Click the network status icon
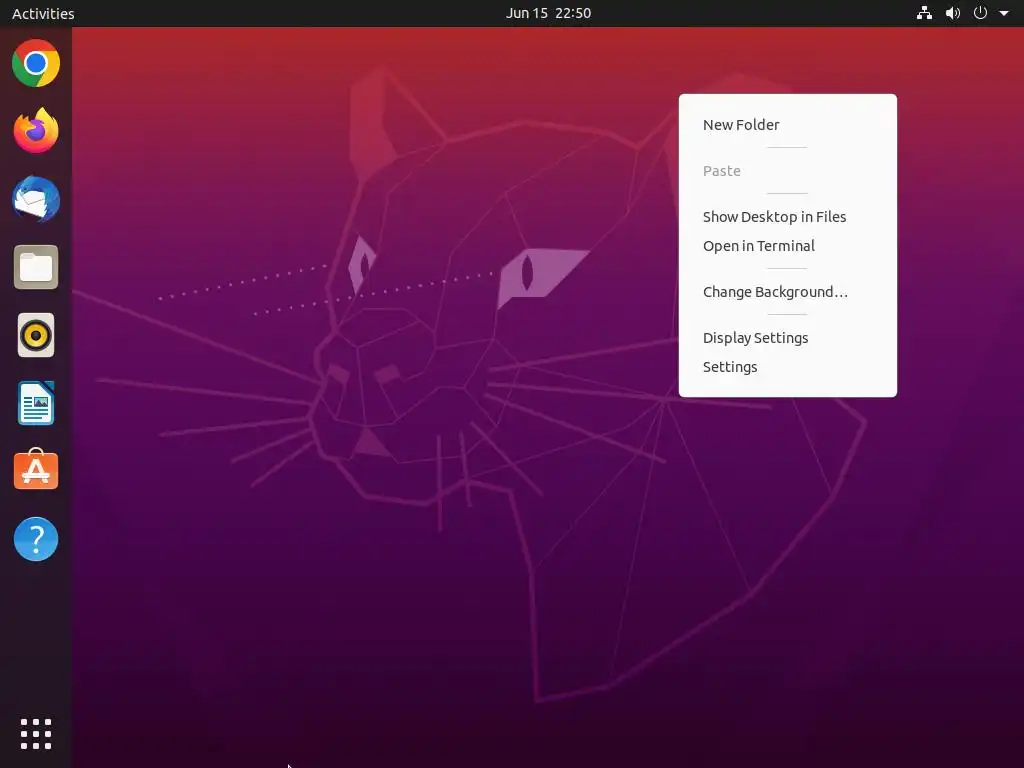This screenshot has height=768, width=1024. [924, 13]
